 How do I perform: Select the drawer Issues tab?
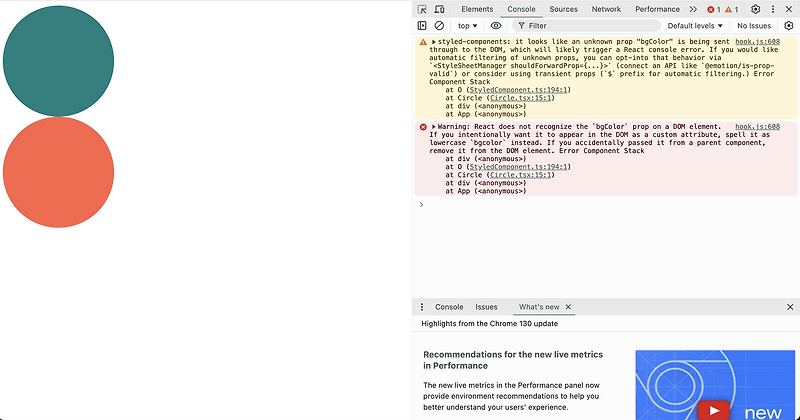(486, 307)
